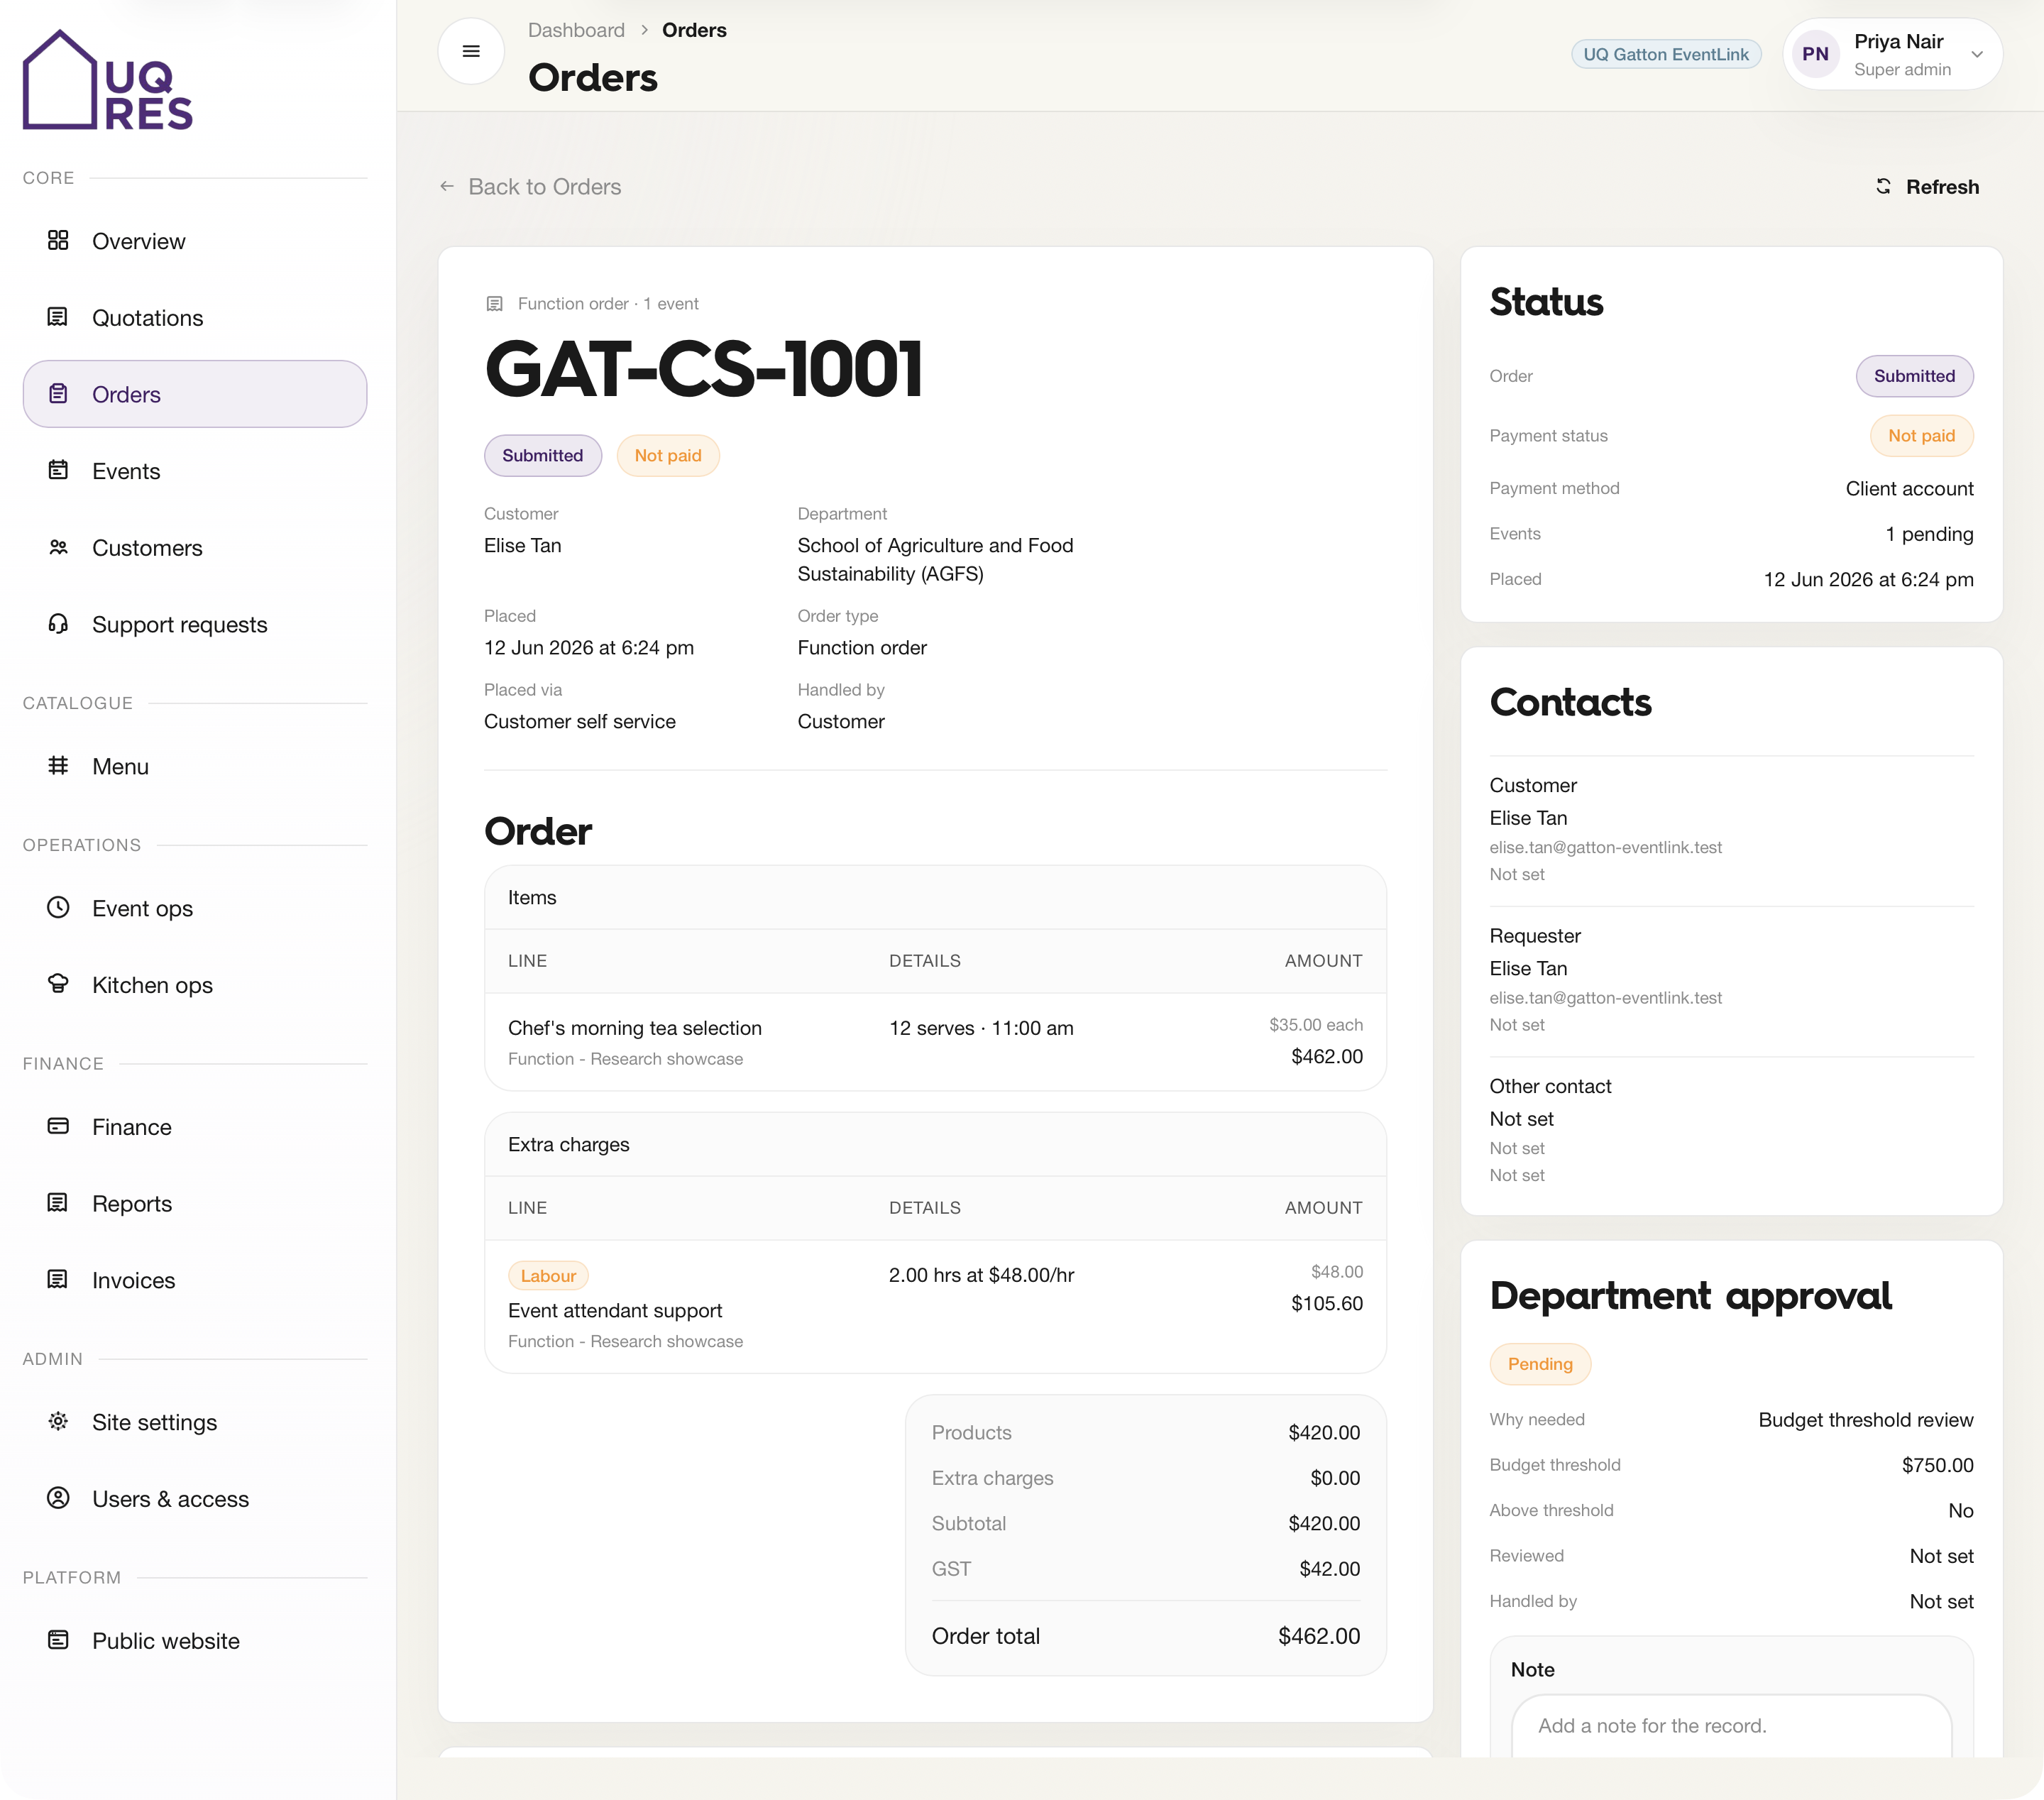Click Back to Orders link
Viewport: 2044px width, 1800px height.
tap(531, 187)
